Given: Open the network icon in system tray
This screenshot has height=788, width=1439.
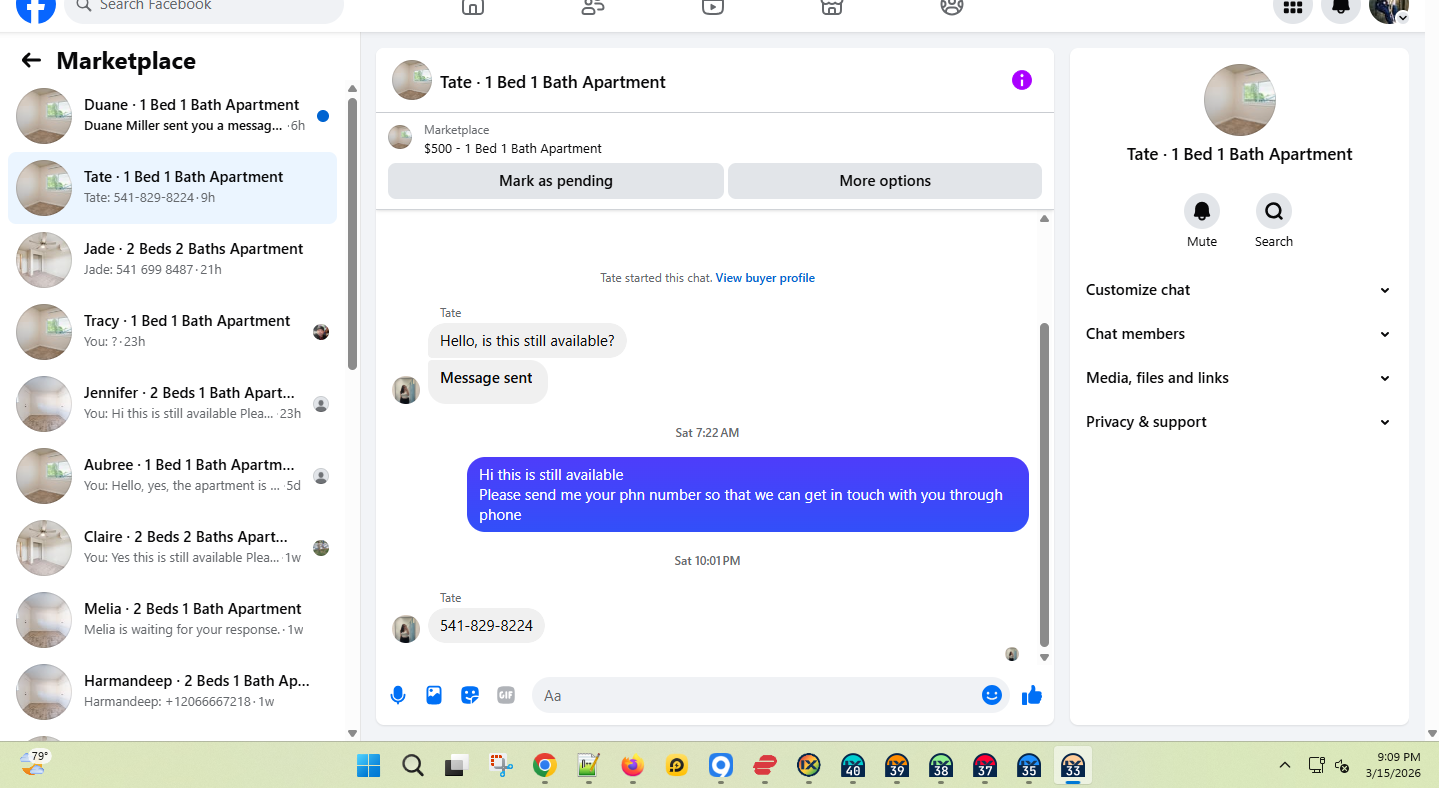Looking at the screenshot, I should (x=1317, y=766).
